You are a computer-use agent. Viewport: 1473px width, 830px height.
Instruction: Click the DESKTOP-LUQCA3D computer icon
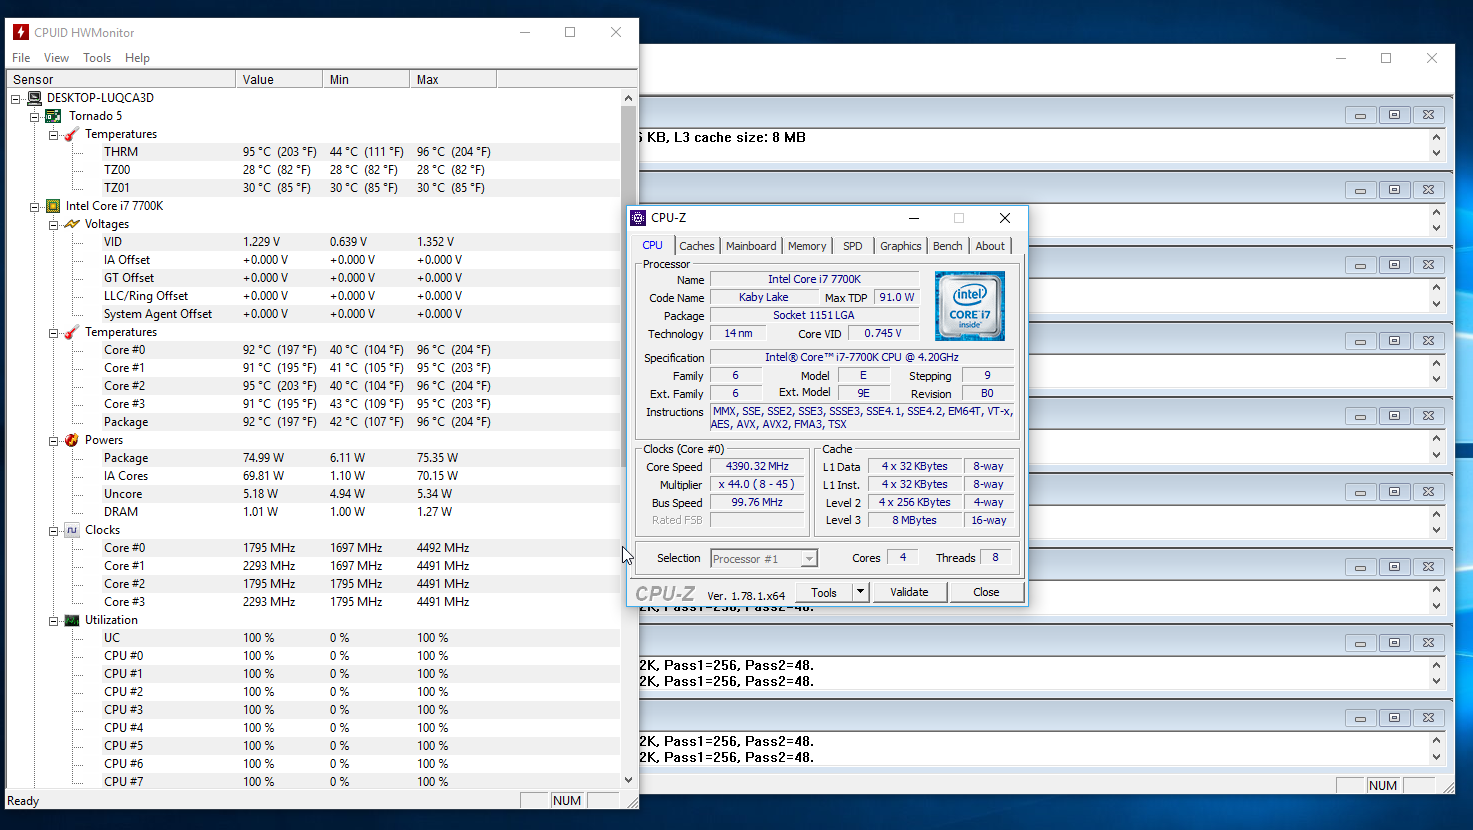click(35, 98)
